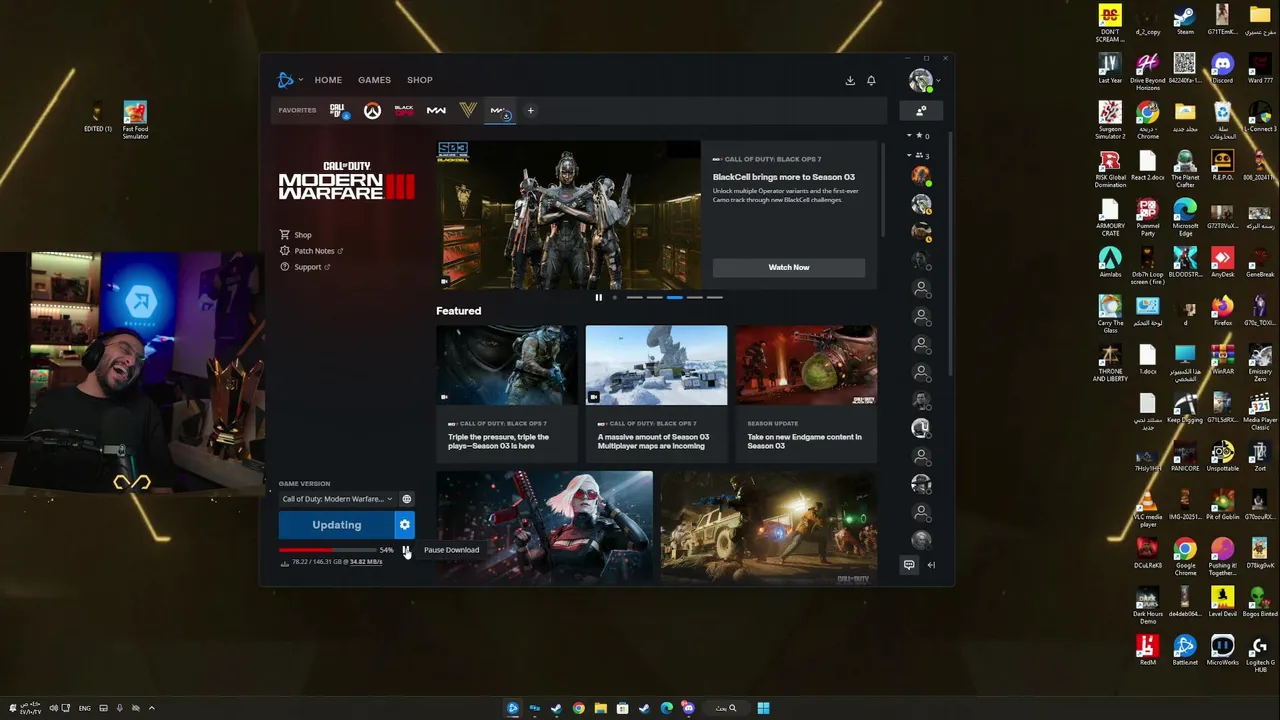
Task: Open File Explorer from the taskbar
Action: 600,708
